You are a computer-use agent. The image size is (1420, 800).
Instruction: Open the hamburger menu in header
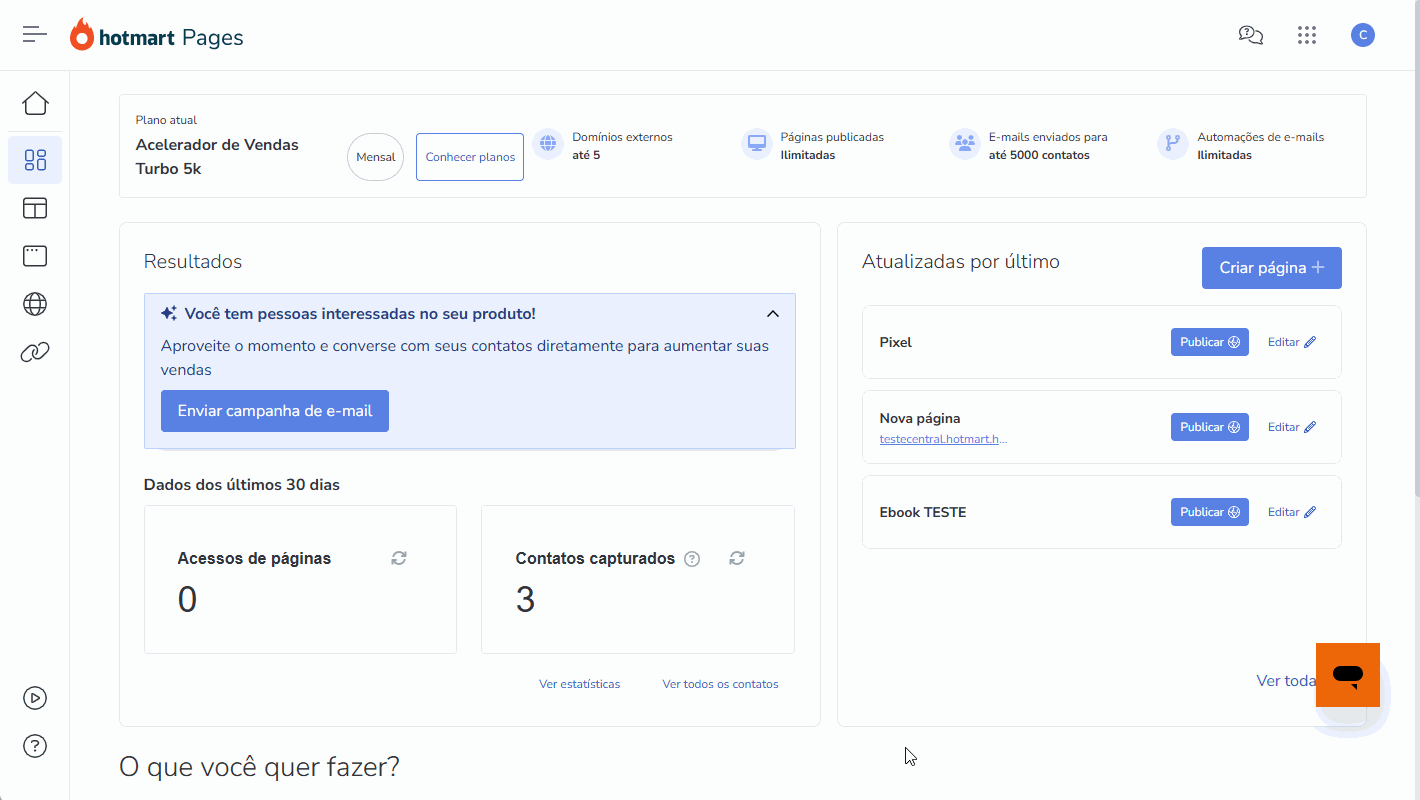point(35,35)
